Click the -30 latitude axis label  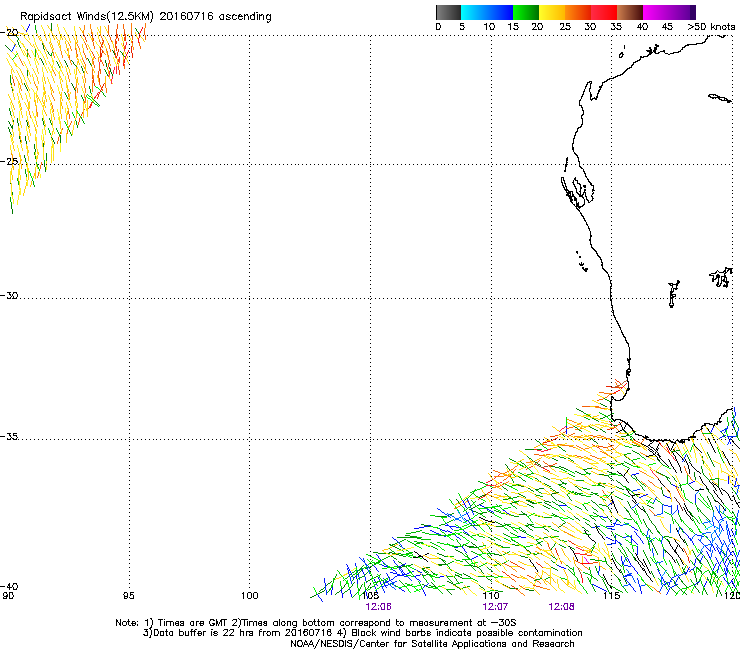click(9, 295)
